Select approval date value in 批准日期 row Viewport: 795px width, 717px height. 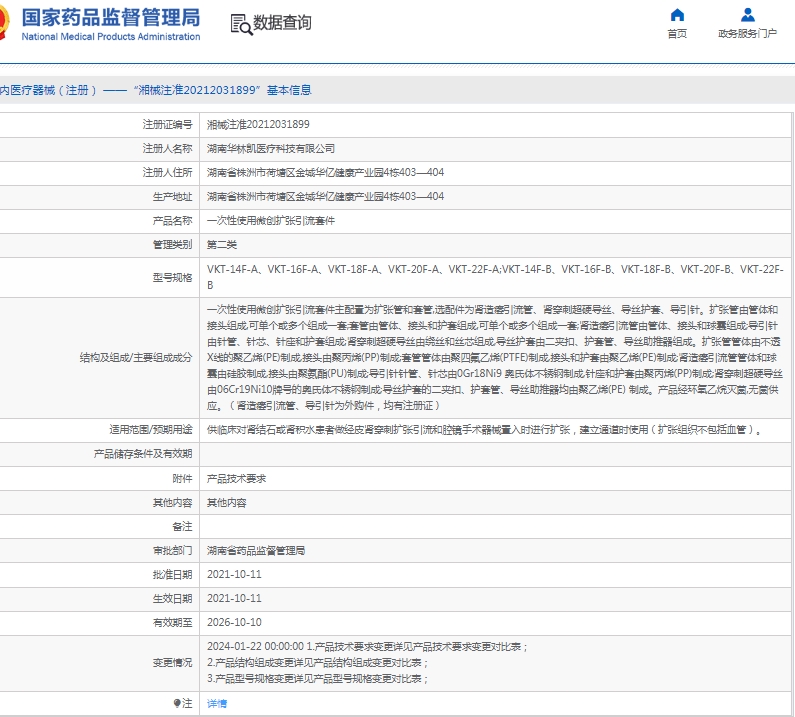[234, 575]
